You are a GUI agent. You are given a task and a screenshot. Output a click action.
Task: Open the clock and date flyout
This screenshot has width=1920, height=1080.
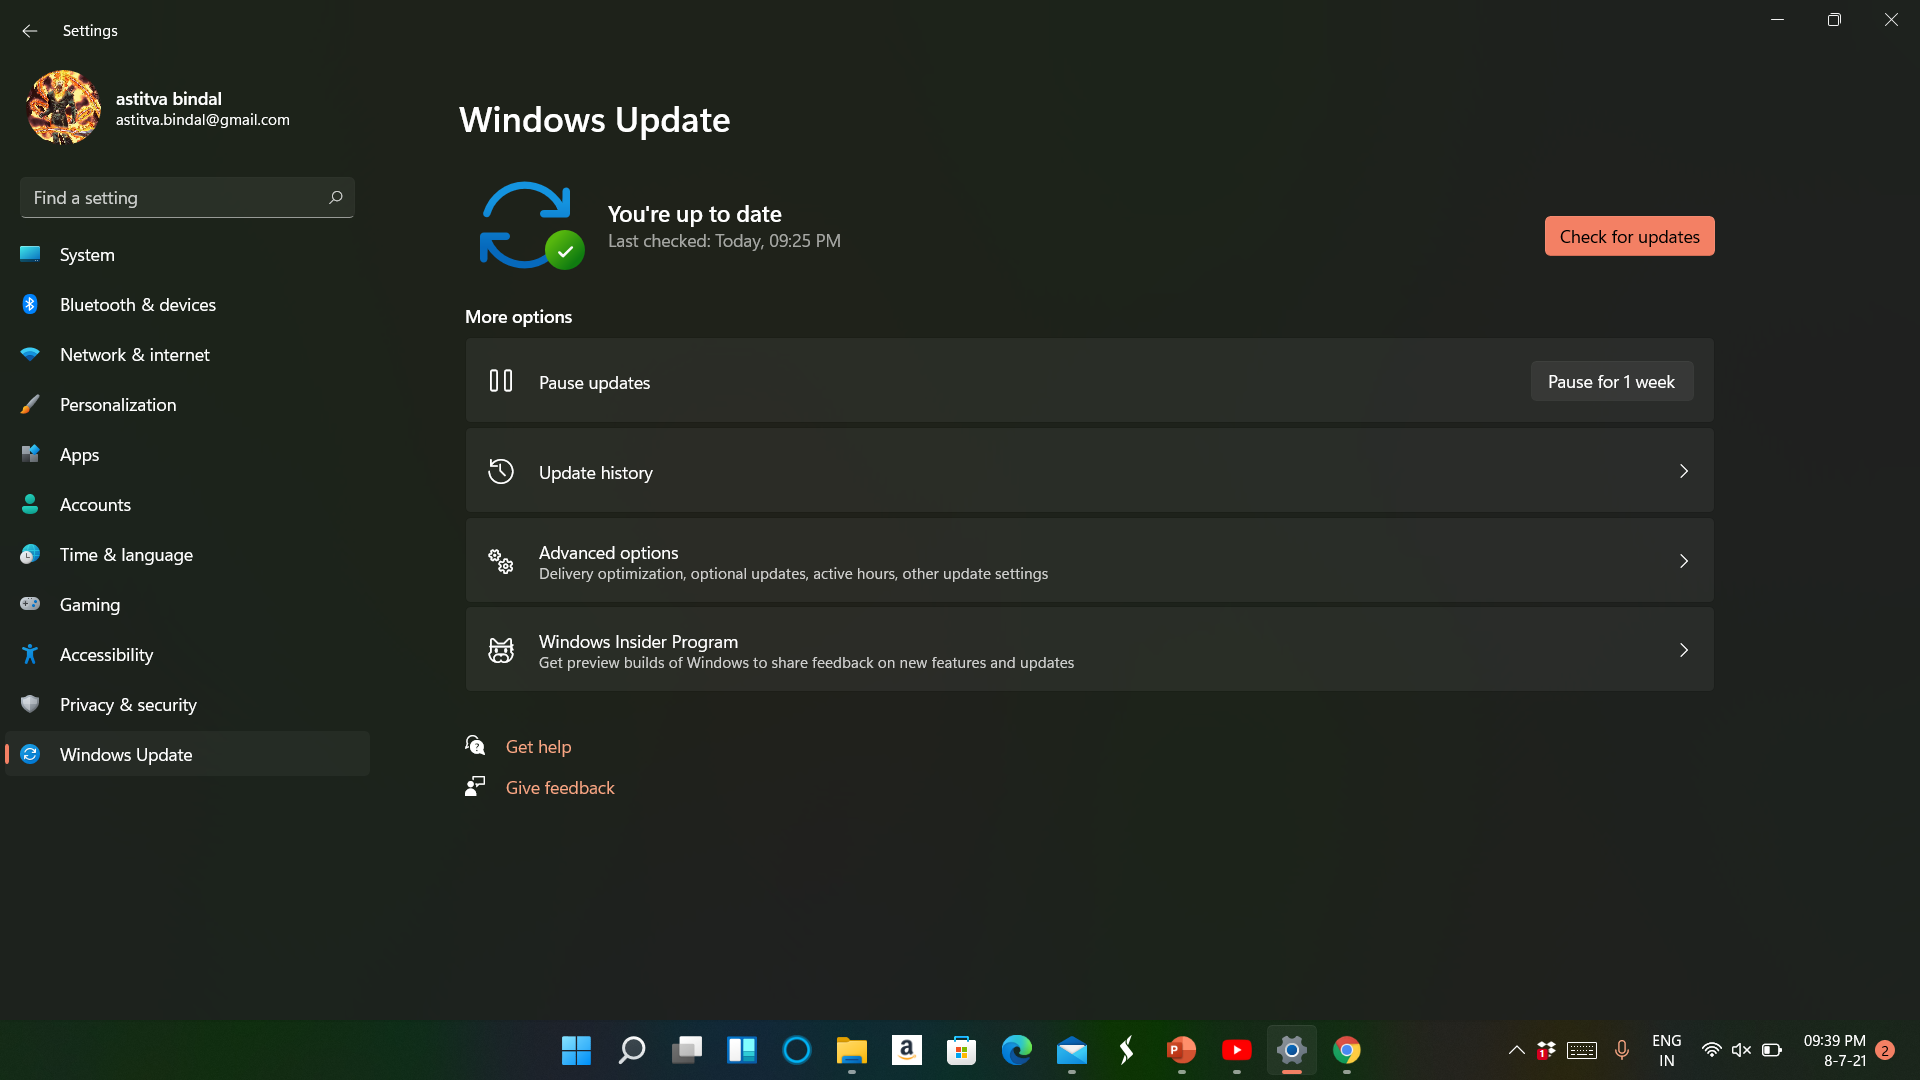pyautogui.click(x=1834, y=1050)
